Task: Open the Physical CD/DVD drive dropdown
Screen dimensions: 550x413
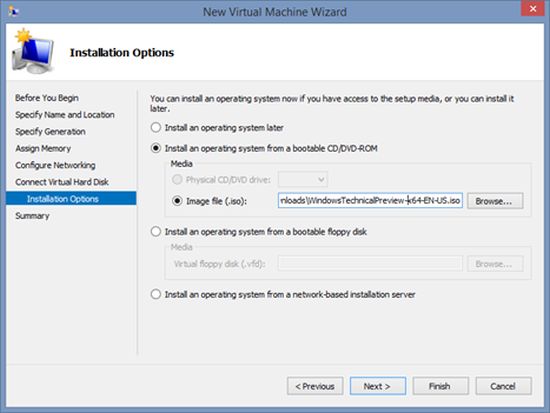Action: (303, 180)
